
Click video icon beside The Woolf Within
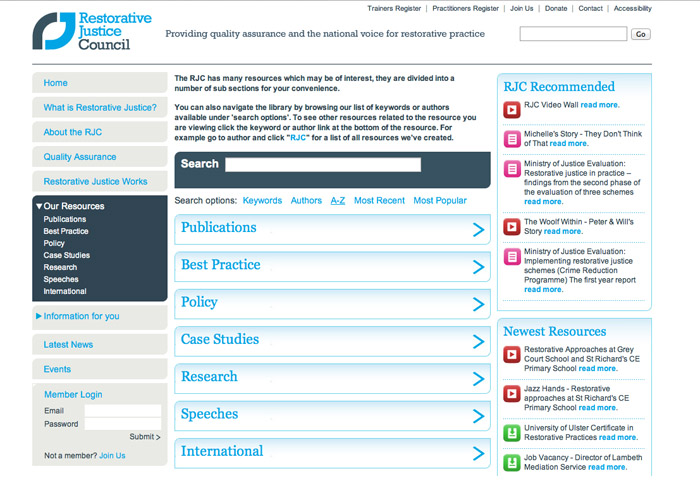click(512, 227)
